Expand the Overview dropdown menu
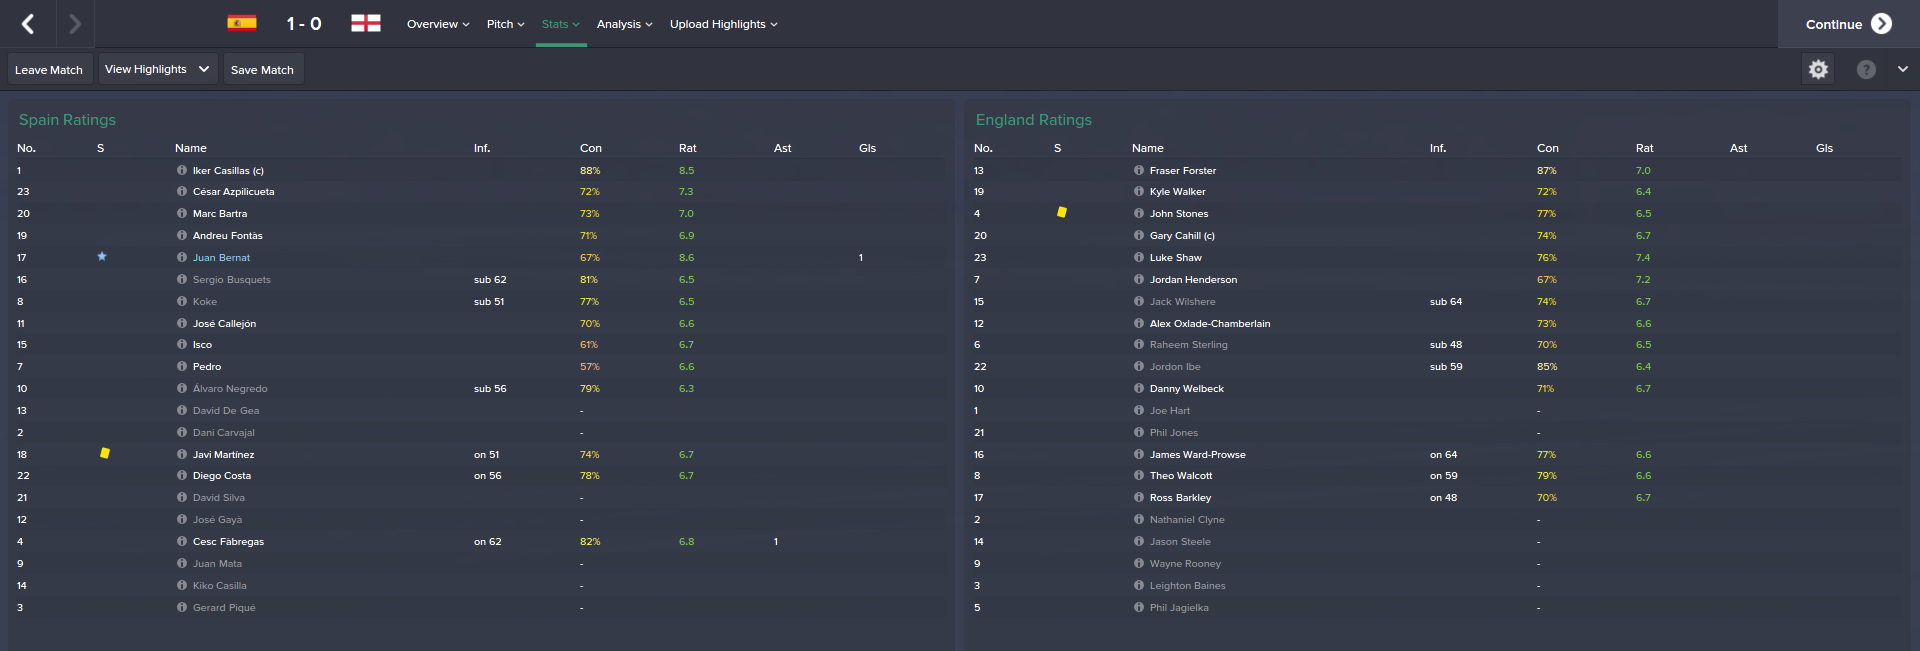 point(438,24)
